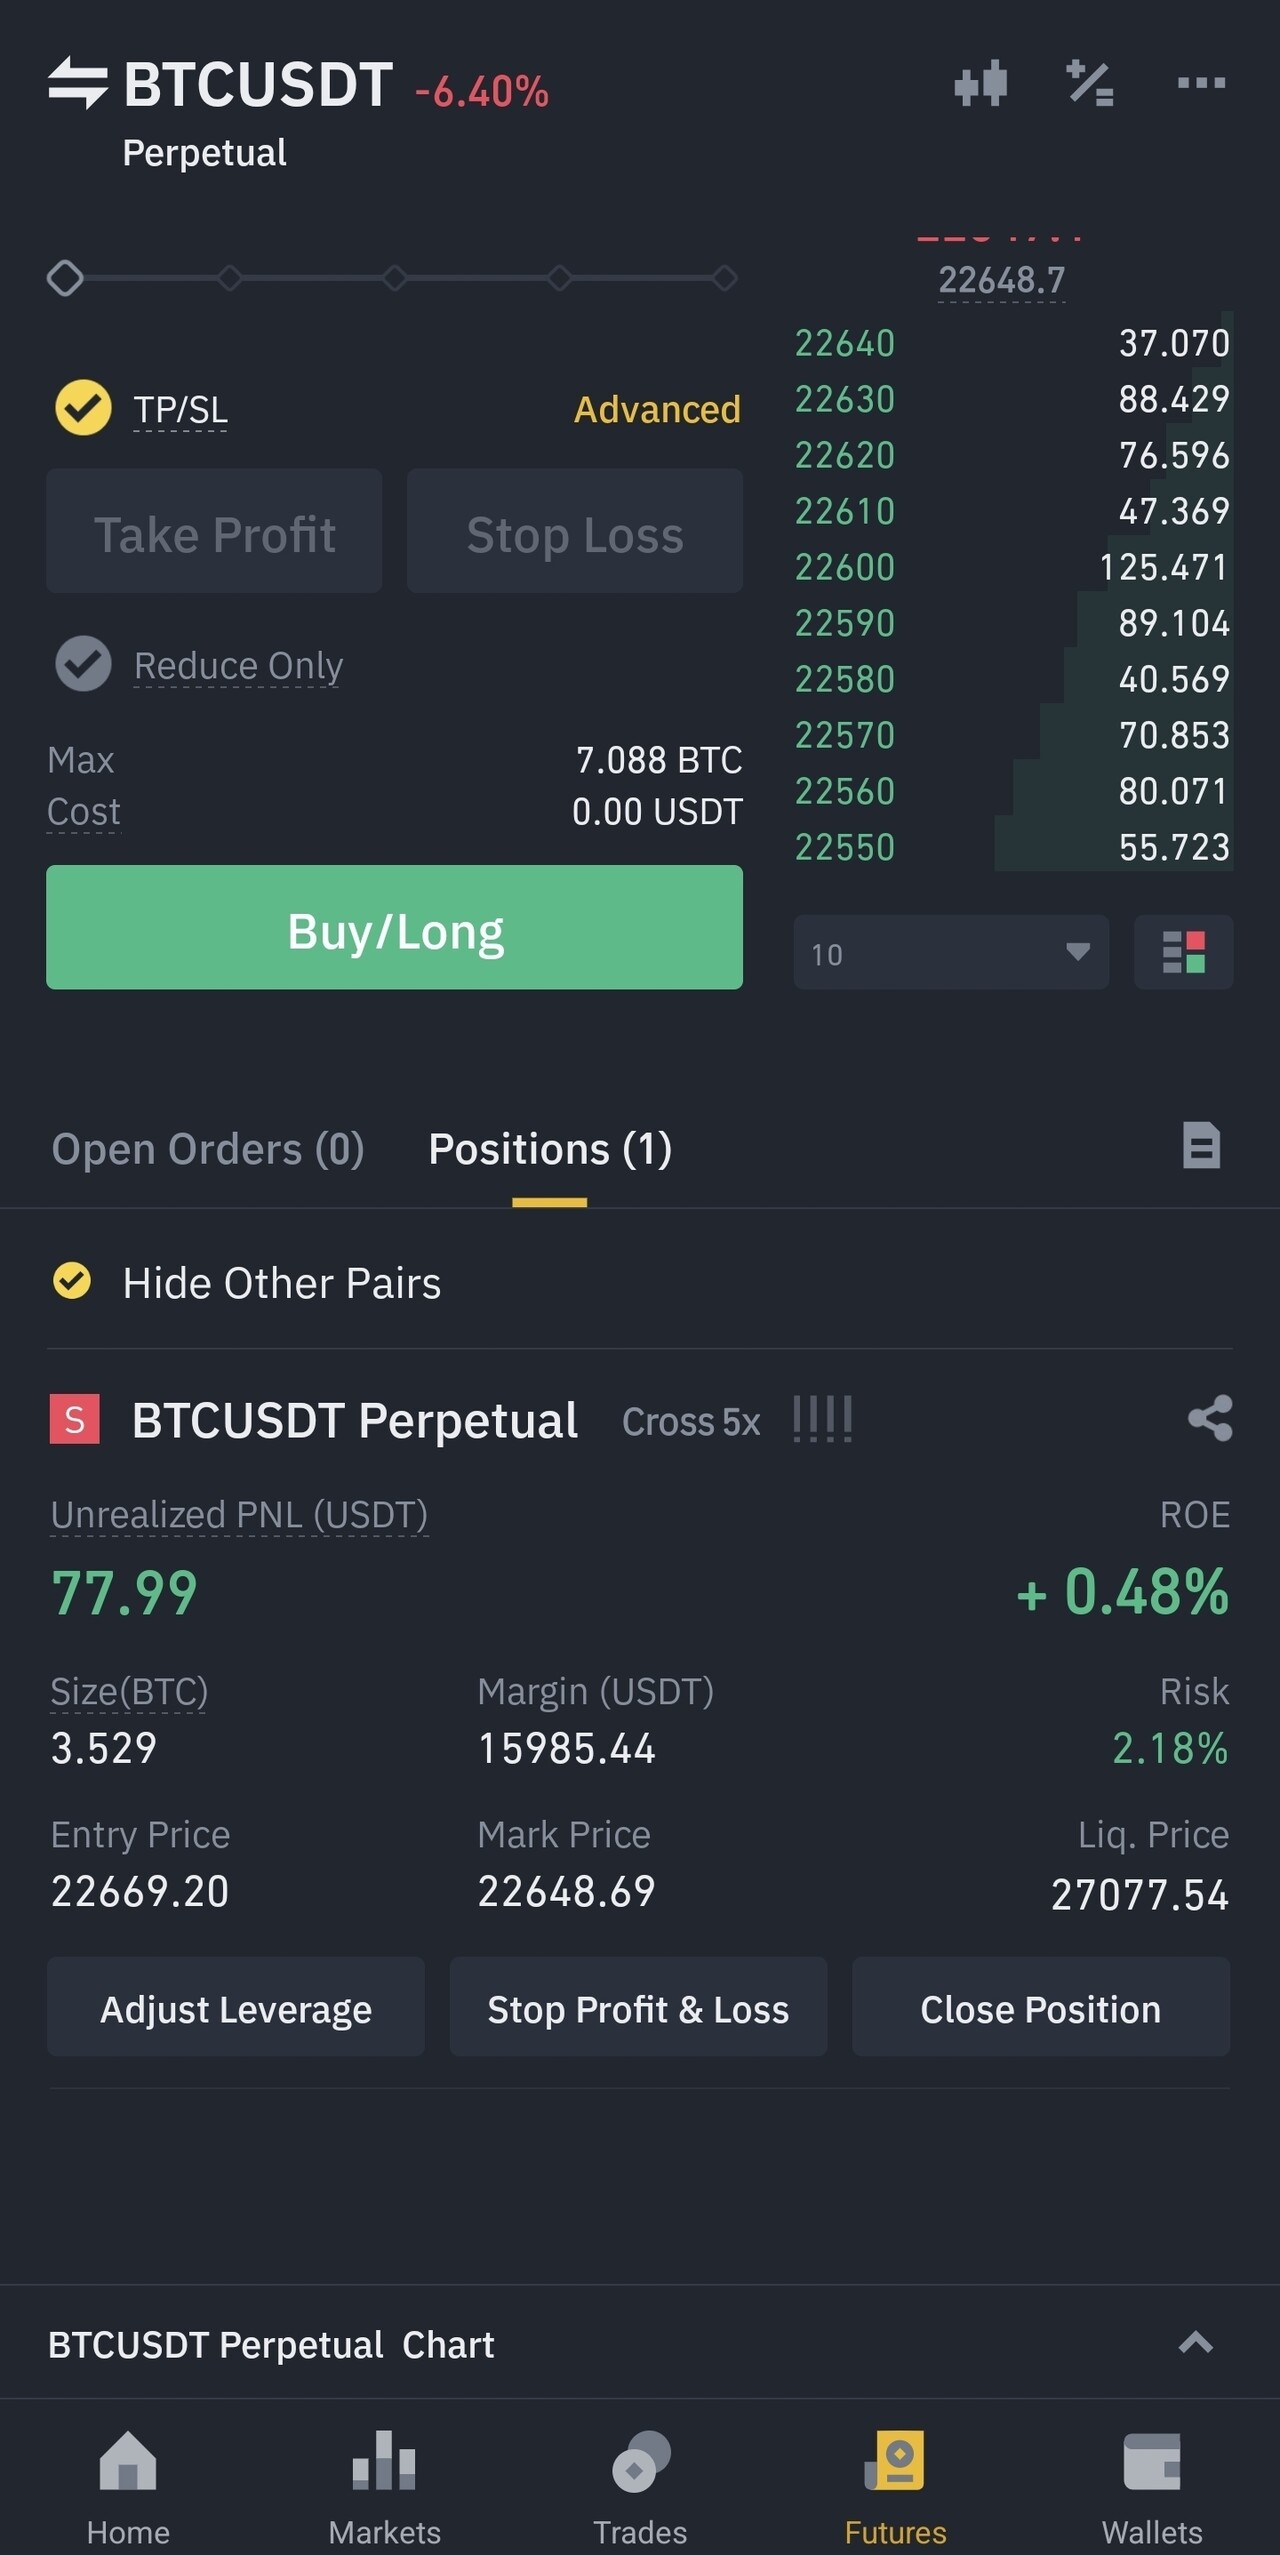This screenshot has width=1280, height=2555.
Task: Toggle the Reduce Only checkbox
Action: pyautogui.click(x=83, y=664)
